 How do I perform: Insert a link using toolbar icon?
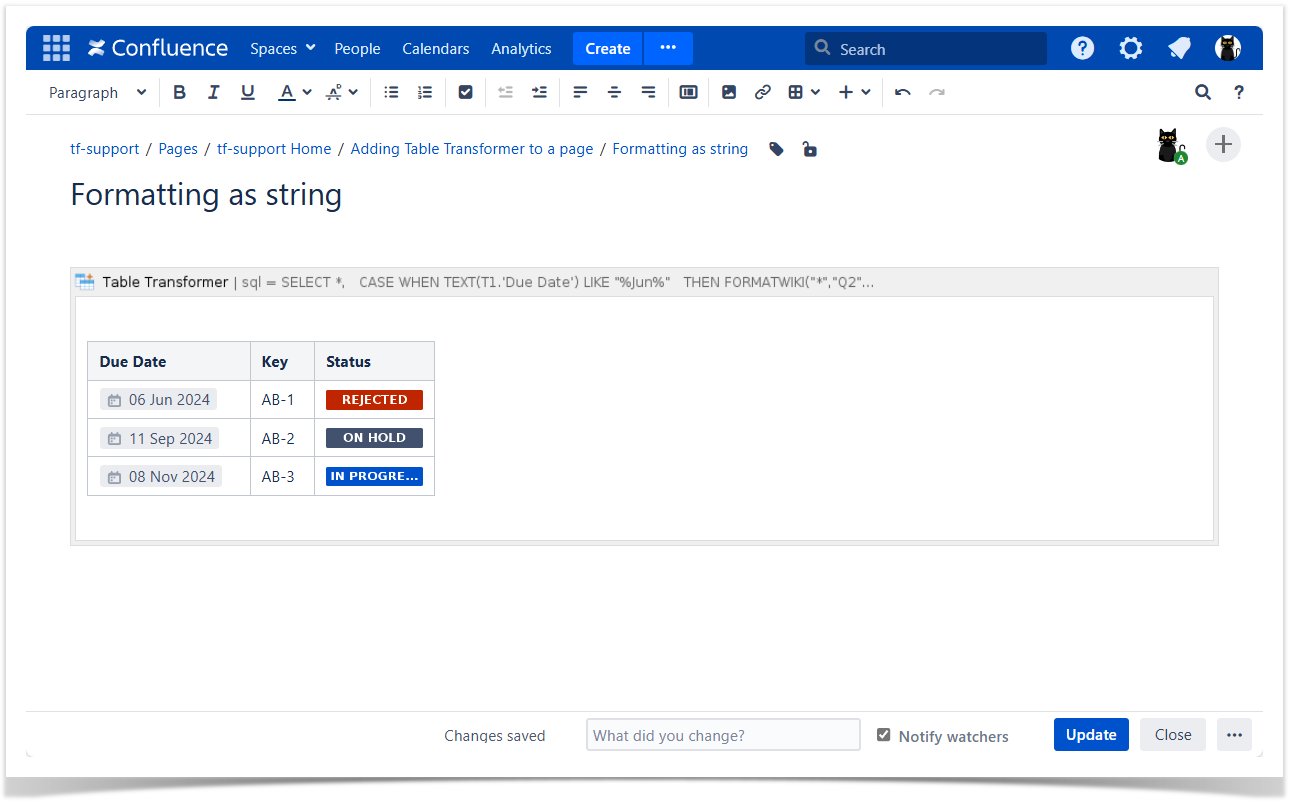click(763, 92)
